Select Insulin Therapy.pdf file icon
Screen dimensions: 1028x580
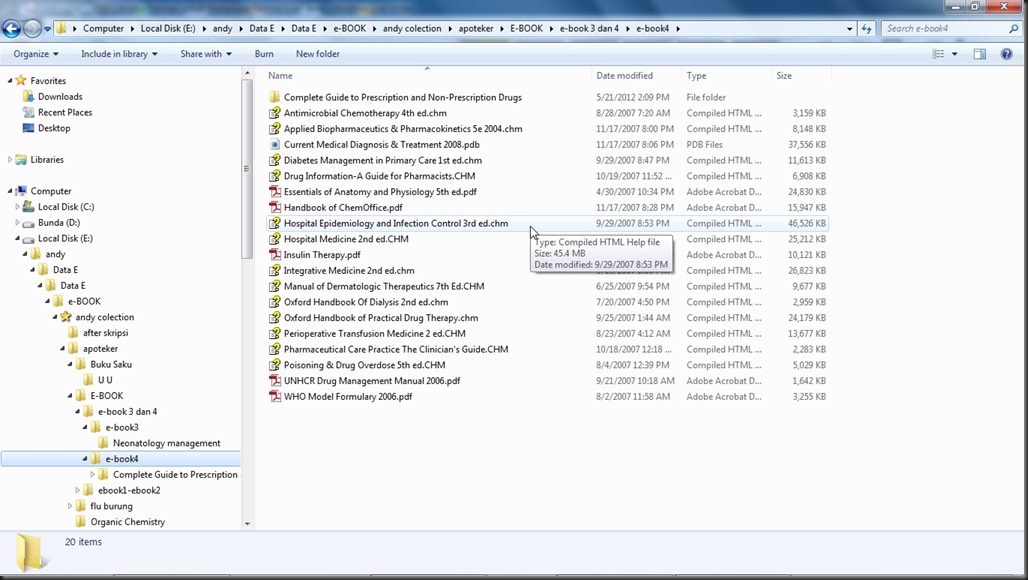click(275, 254)
